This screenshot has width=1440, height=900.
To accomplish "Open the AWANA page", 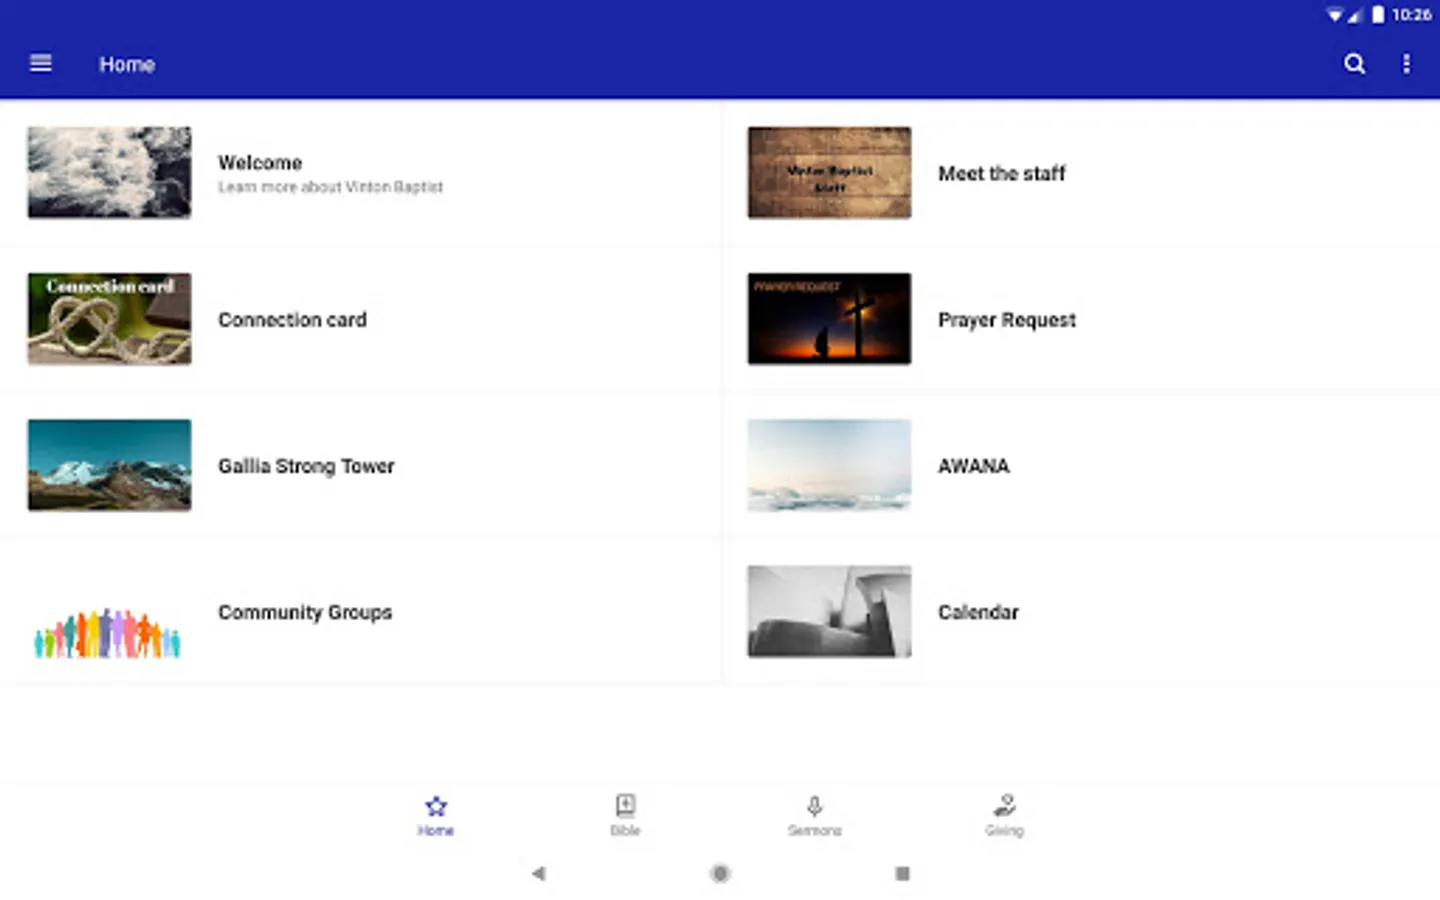I will [x=973, y=465].
